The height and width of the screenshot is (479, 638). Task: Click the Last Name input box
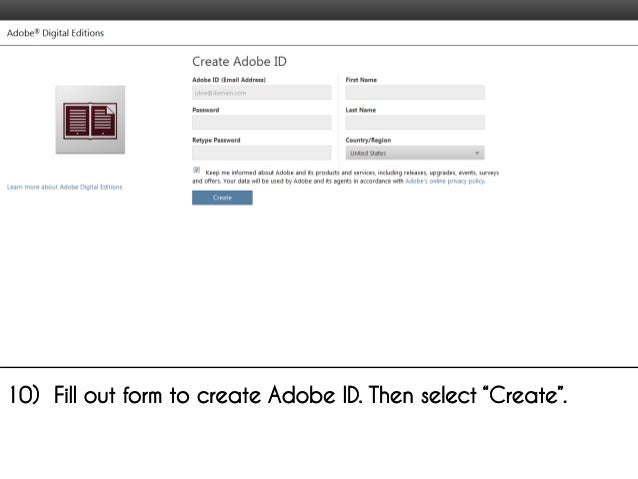415,122
